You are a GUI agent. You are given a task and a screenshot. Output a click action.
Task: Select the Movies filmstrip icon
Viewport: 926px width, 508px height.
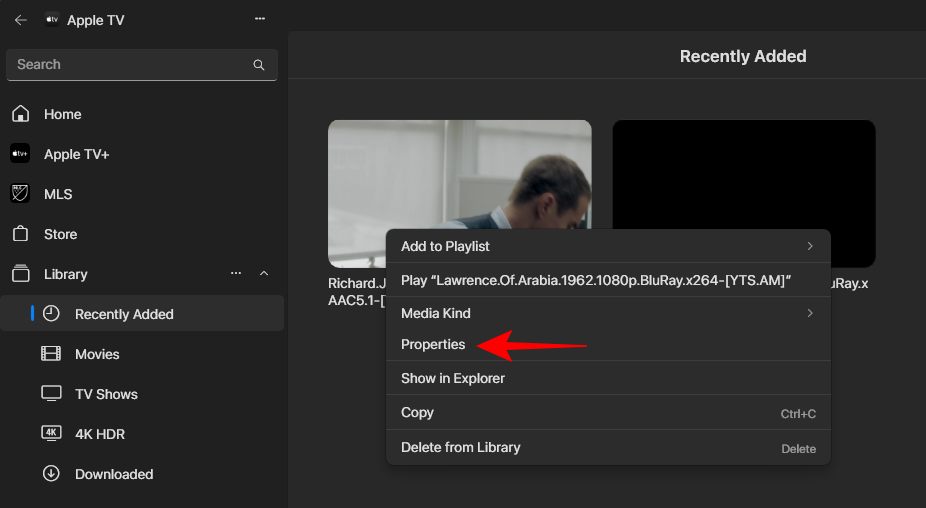tap(51, 354)
